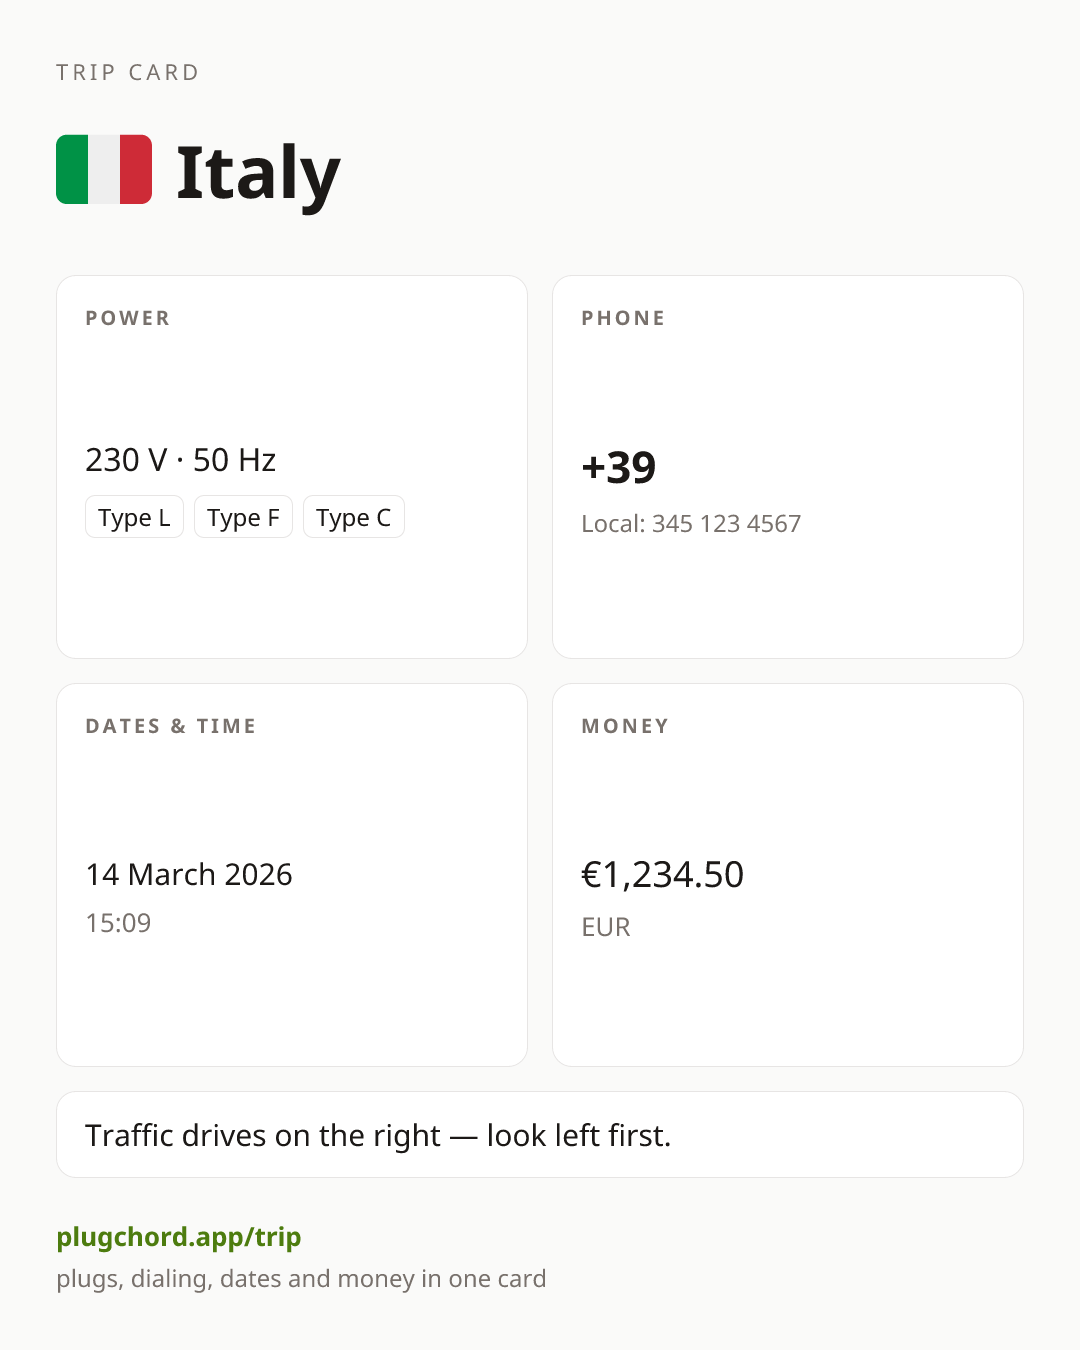Select the Type L plug chip

click(x=134, y=517)
